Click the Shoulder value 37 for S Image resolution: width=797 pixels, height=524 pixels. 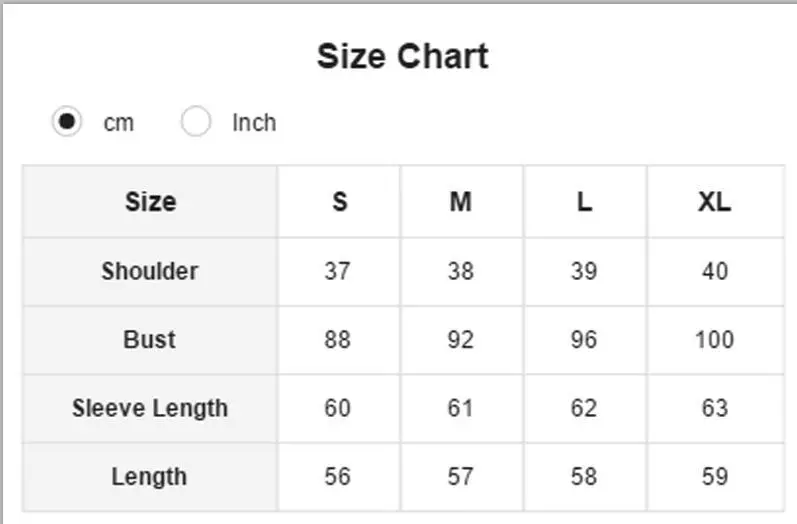pyautogui.click(x=338, y=271)
